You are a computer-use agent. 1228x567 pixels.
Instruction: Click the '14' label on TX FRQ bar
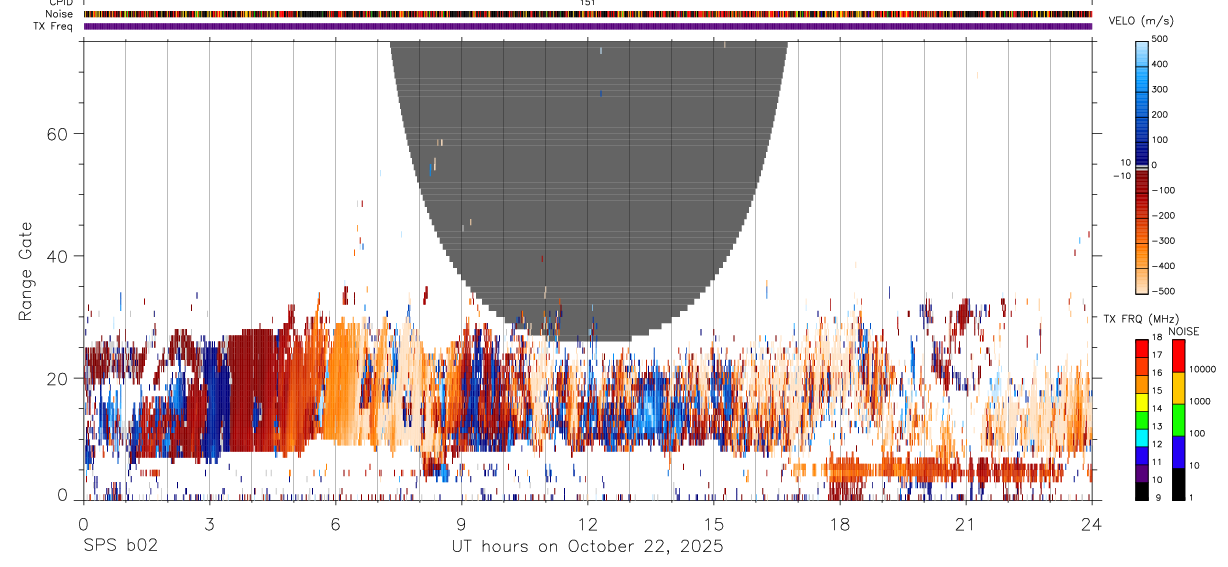point(1157,408)
